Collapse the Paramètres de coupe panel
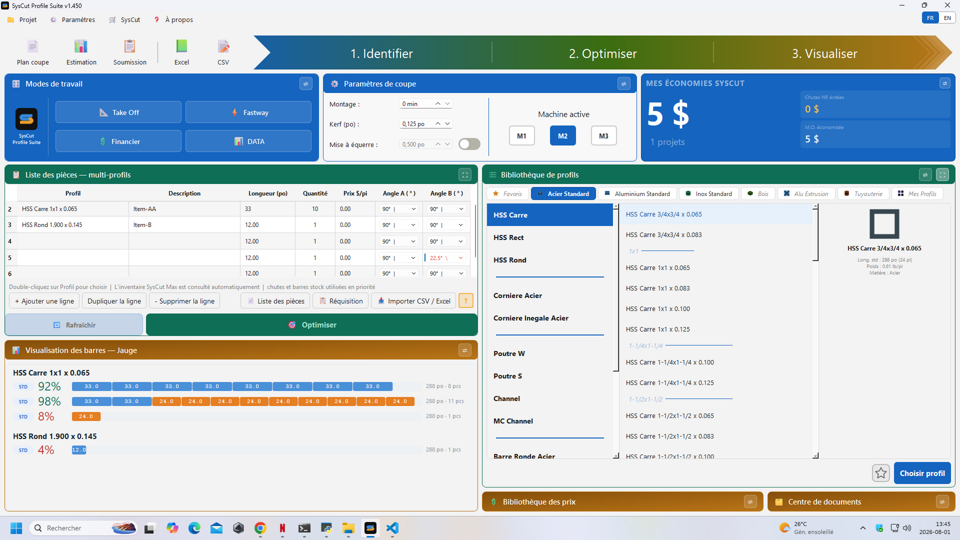Image resolution: width=960 pixels, height=540 pixels. (x=623, y=84)
